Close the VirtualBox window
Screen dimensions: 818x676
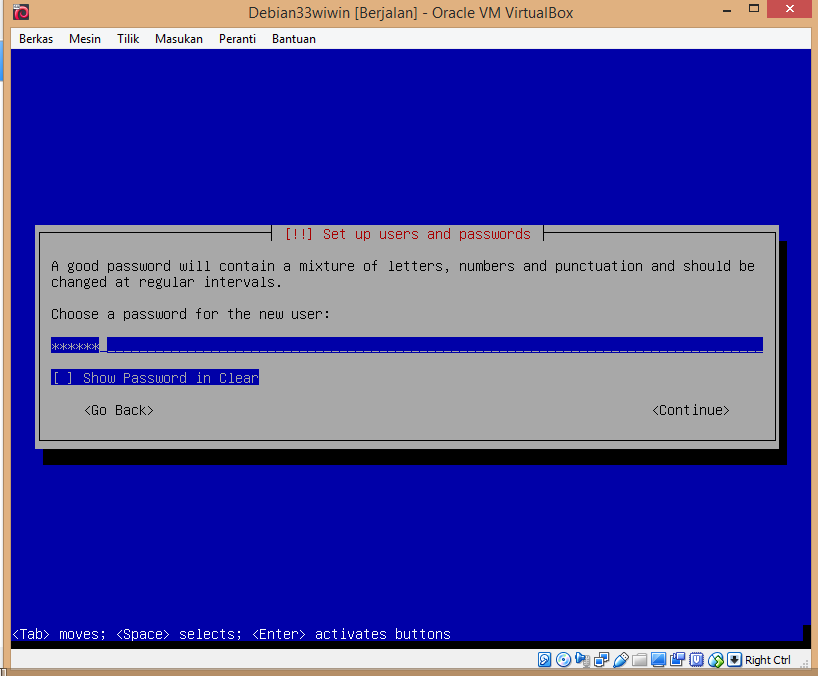click(x=790, y=9)
